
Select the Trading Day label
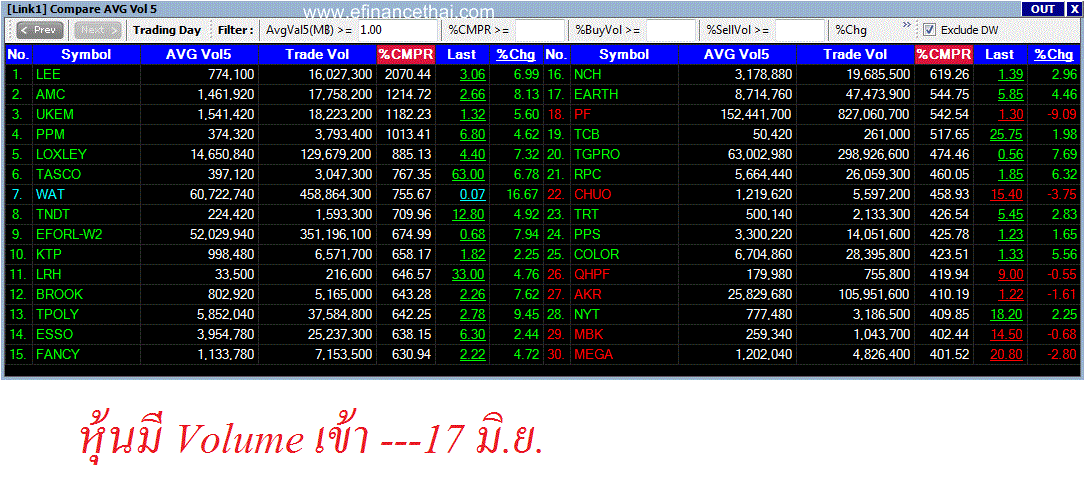(167, 30)
